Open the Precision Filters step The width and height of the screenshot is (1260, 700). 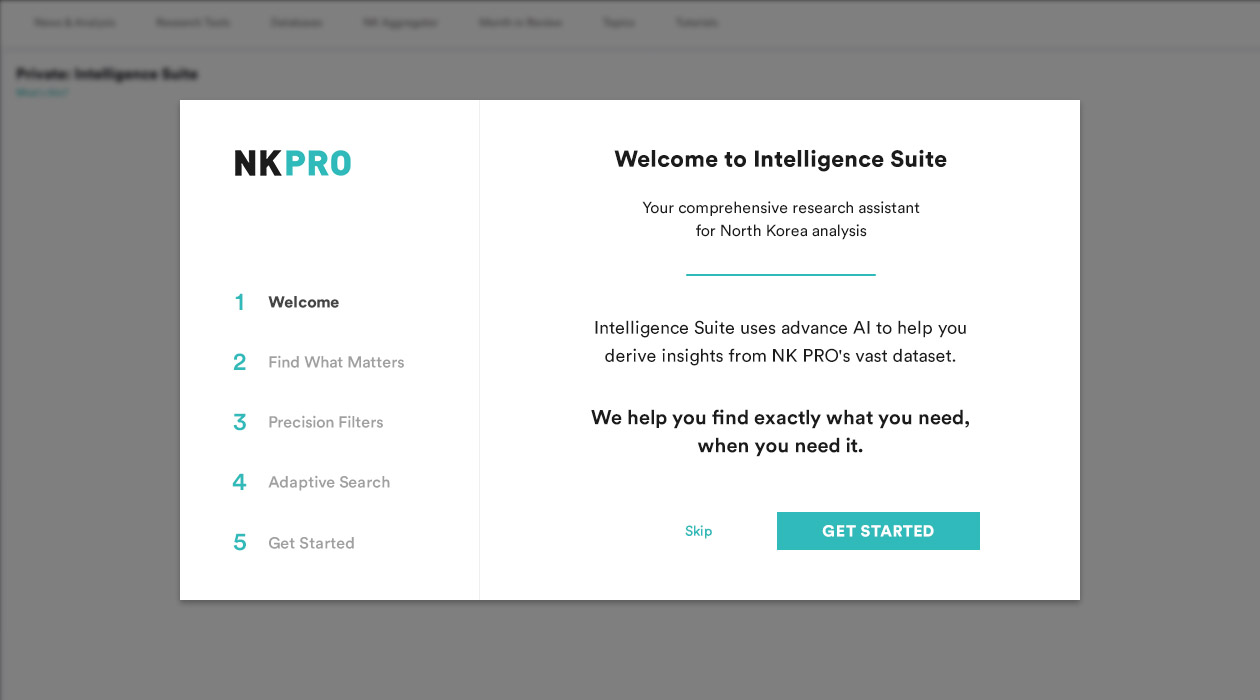tap(325, 422)
